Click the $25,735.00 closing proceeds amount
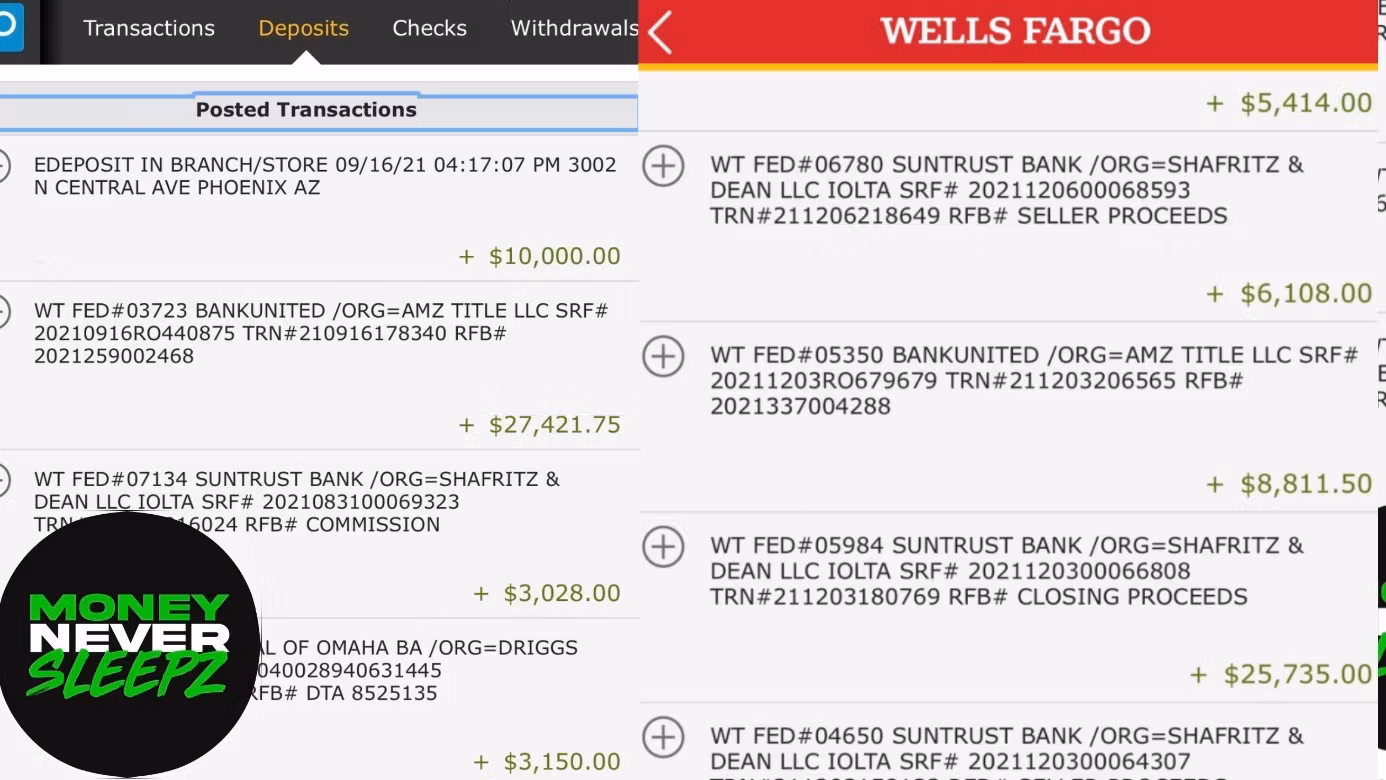Screen dimensions: 1386x780 [x=1297, y=674]
